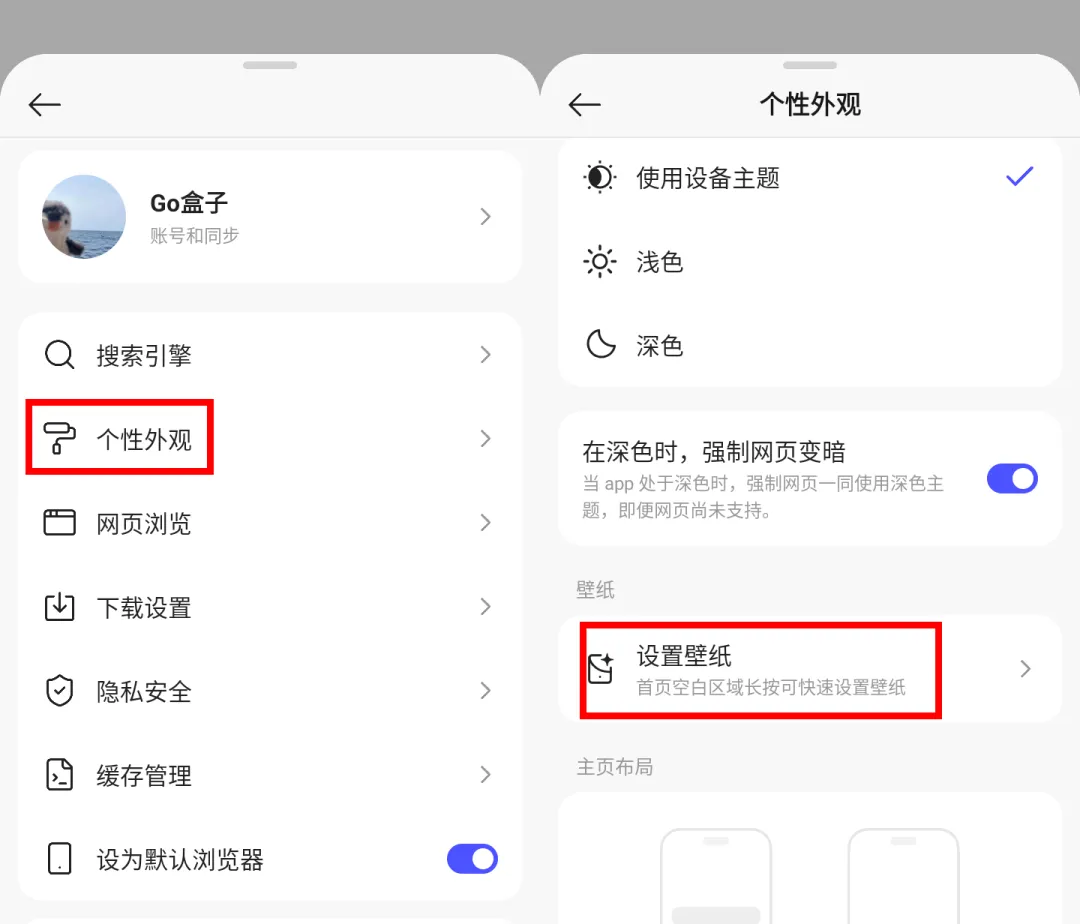Disable 在深色时，强制网页变暗 switch
The height and width of the screenshot is (924, 1080).
click(1012, 479)
